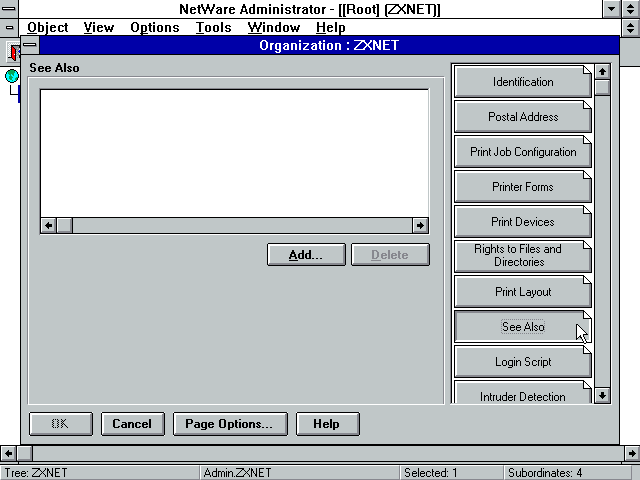Open Rights to Files and Directories page
The height and width of the screenshot is (480, 640).
522,256
